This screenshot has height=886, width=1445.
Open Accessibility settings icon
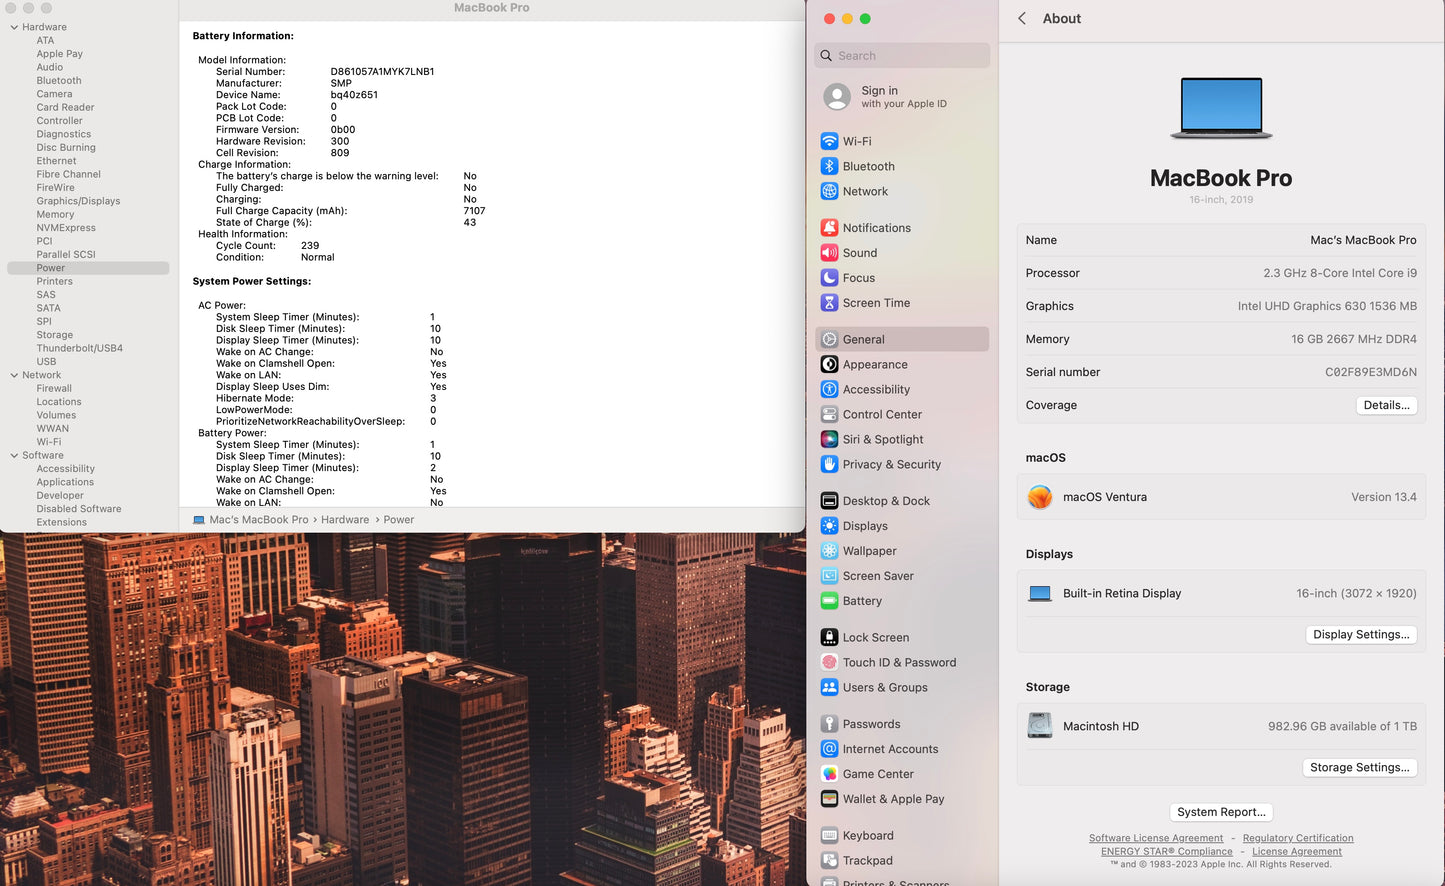(829, 389)
